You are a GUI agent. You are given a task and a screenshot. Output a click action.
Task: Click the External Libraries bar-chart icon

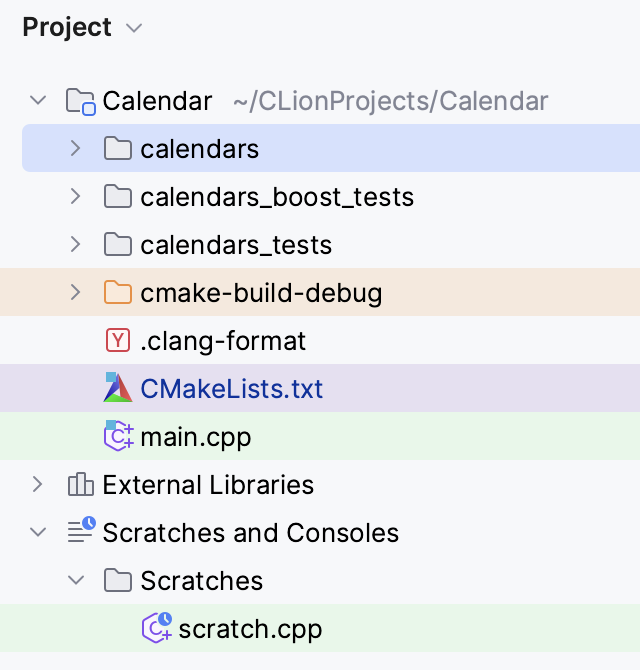[80, 484]
